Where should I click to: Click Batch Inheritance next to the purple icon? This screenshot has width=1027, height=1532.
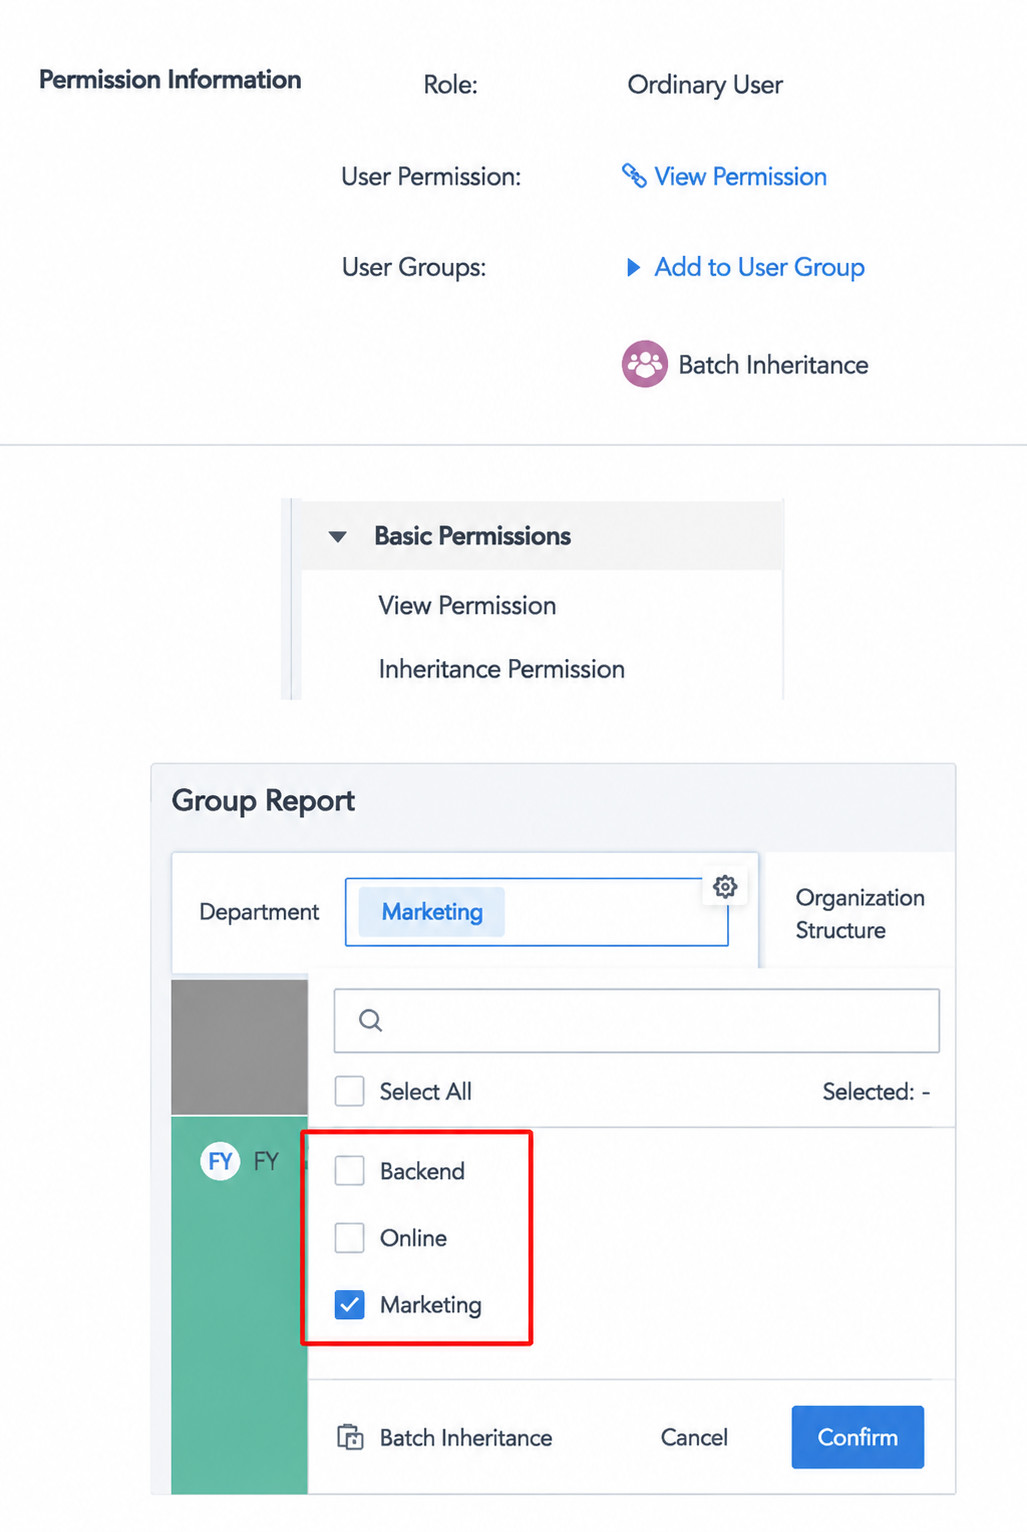(773, 364)
